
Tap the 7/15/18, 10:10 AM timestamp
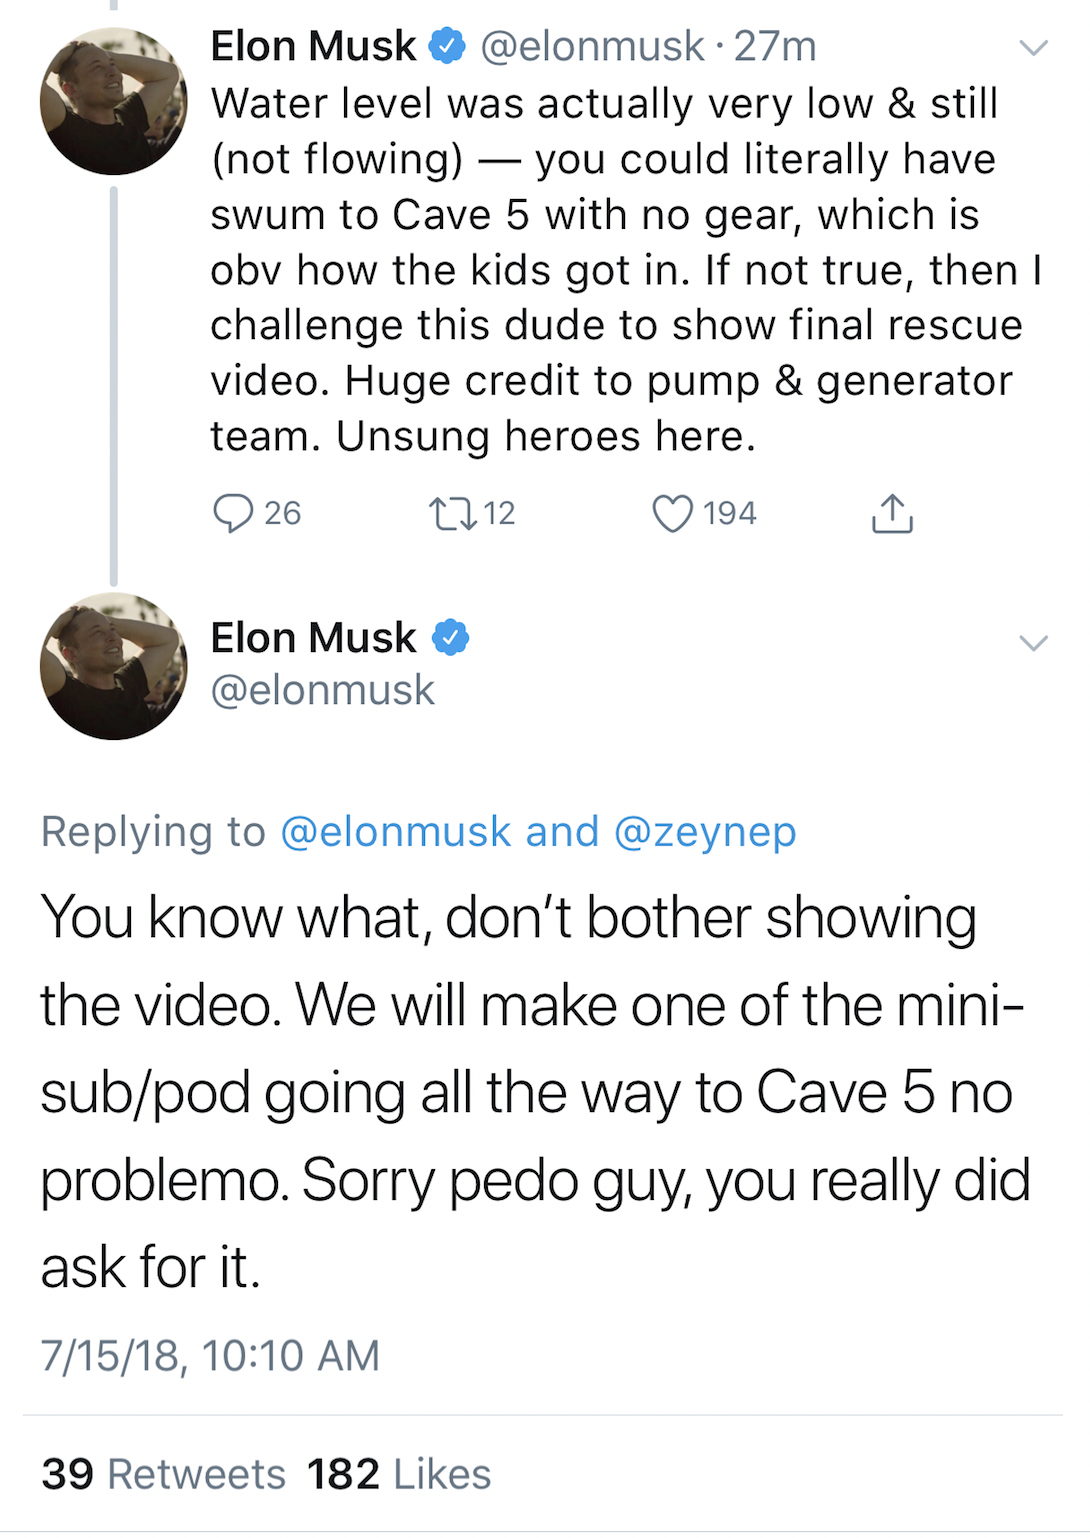click(210, 1356)
